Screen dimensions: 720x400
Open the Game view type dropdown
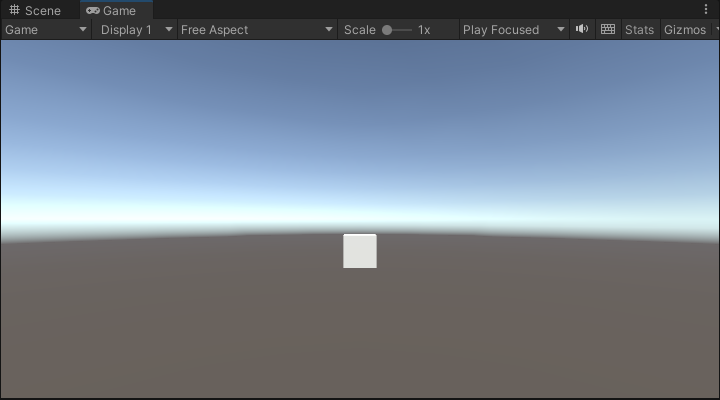tap(46, 29)
